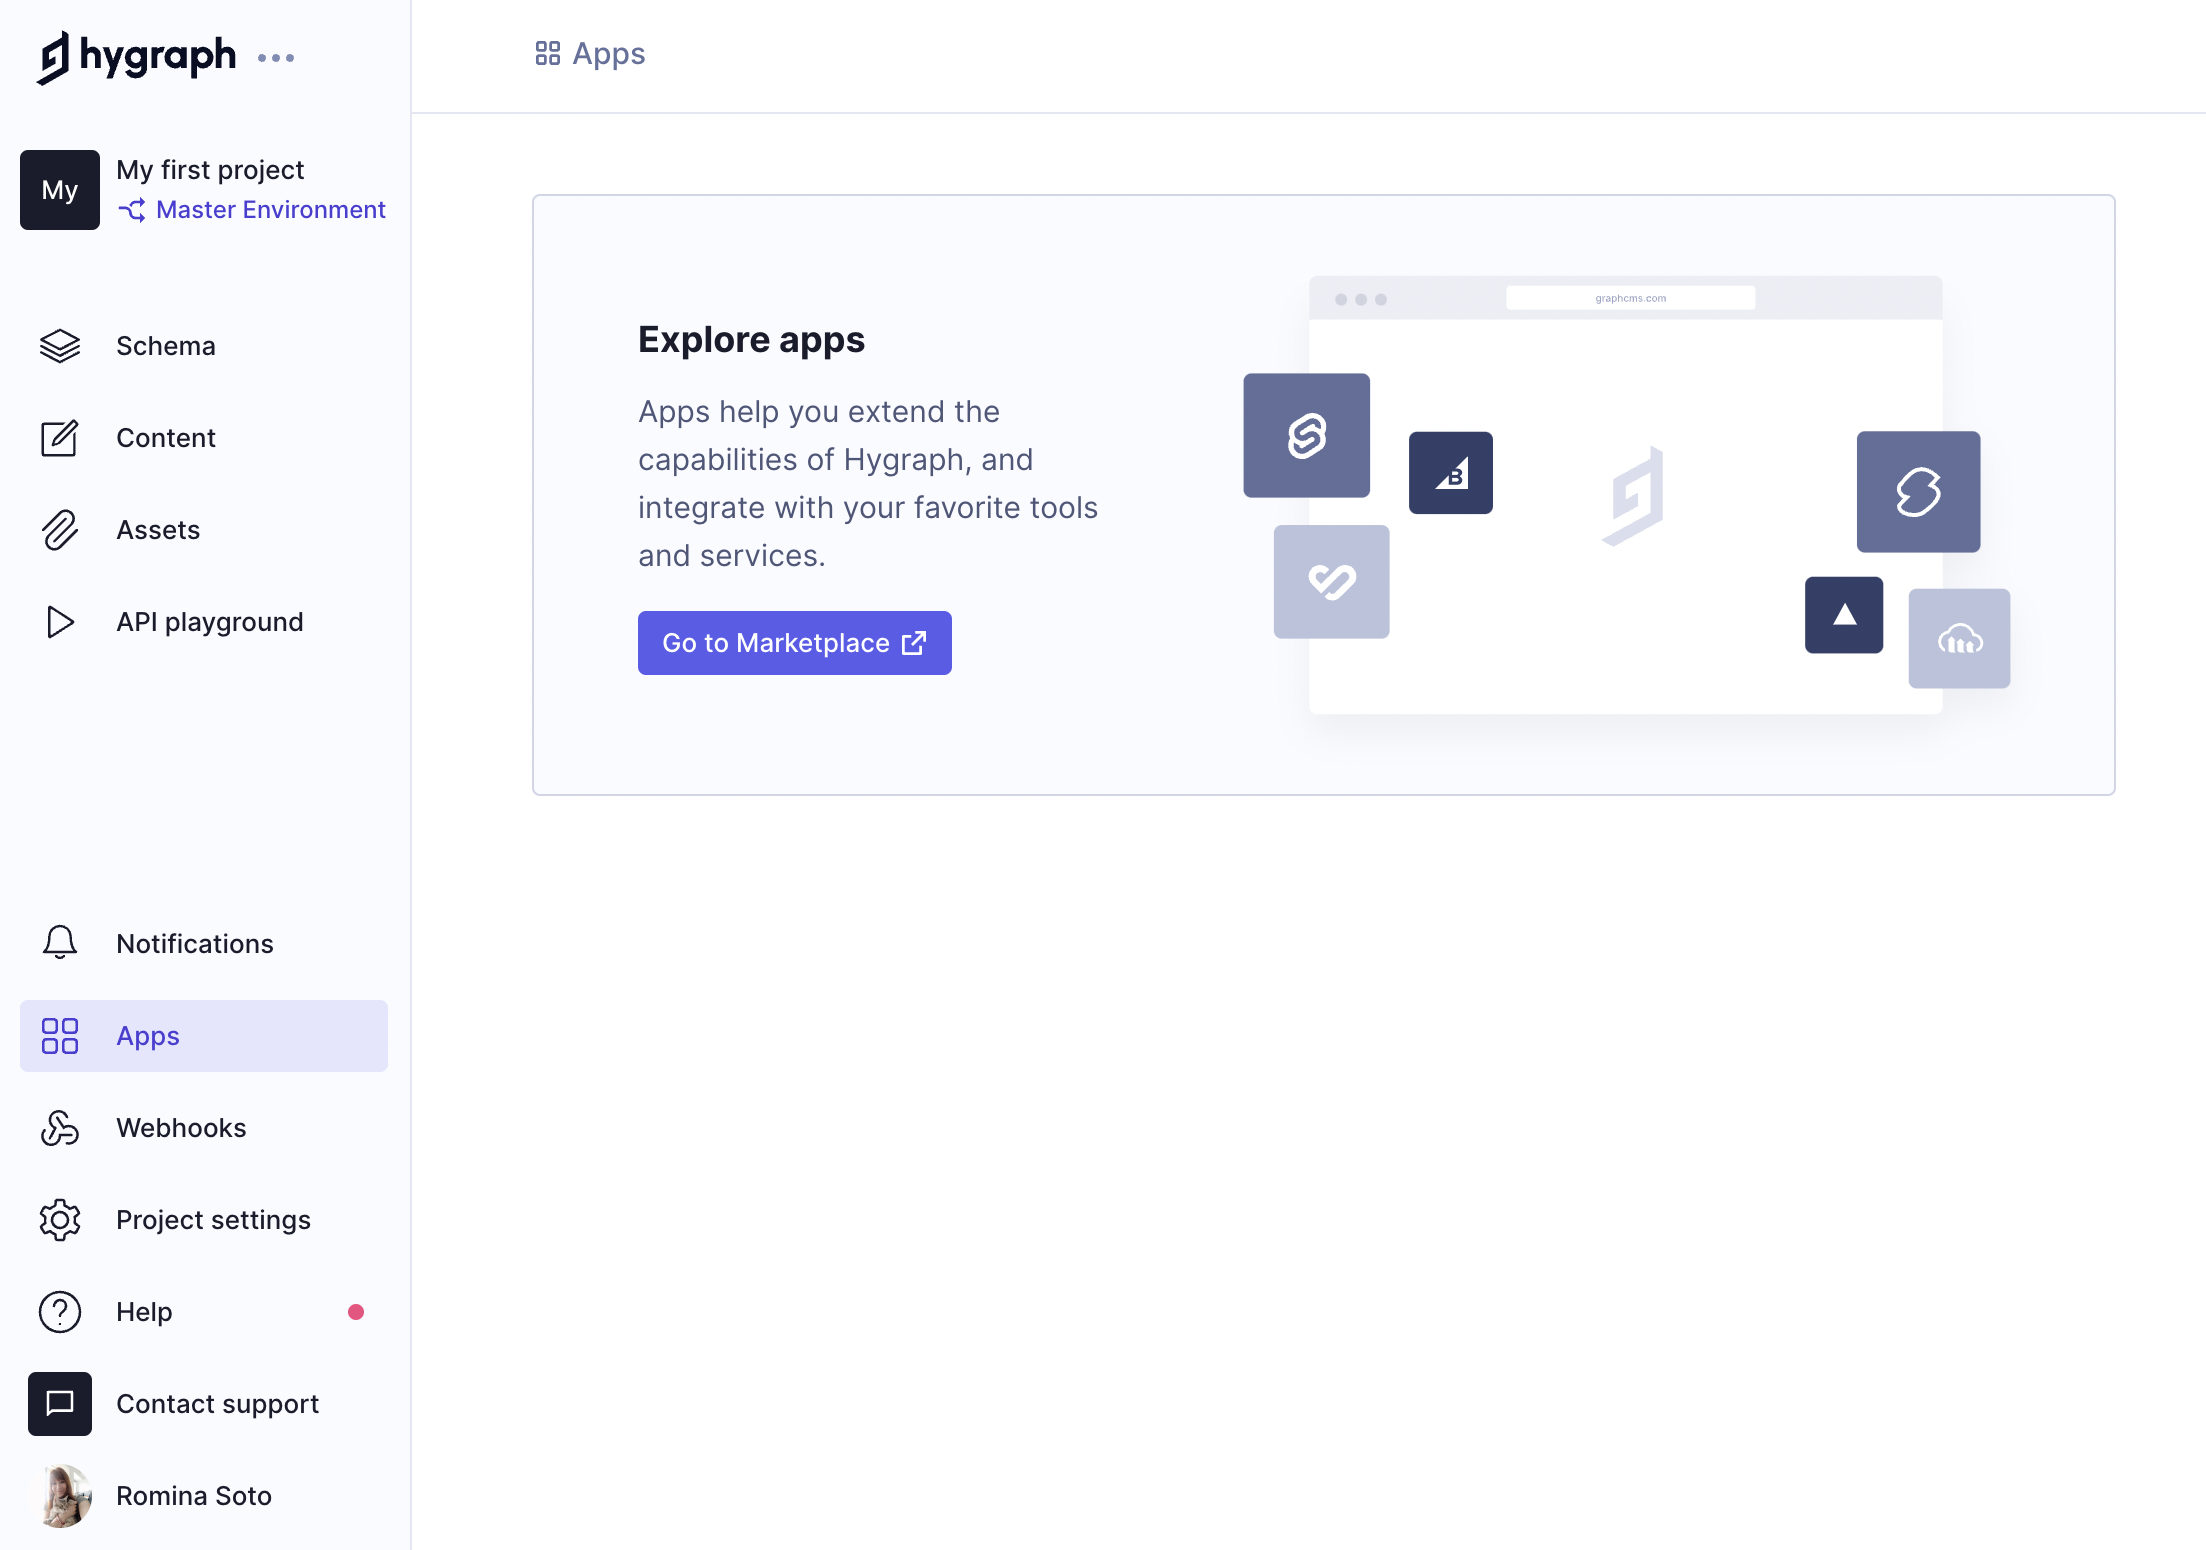Click the Hygraph logo
The height and width of the screenshot is (1550, 2206).
coord(136,57)
